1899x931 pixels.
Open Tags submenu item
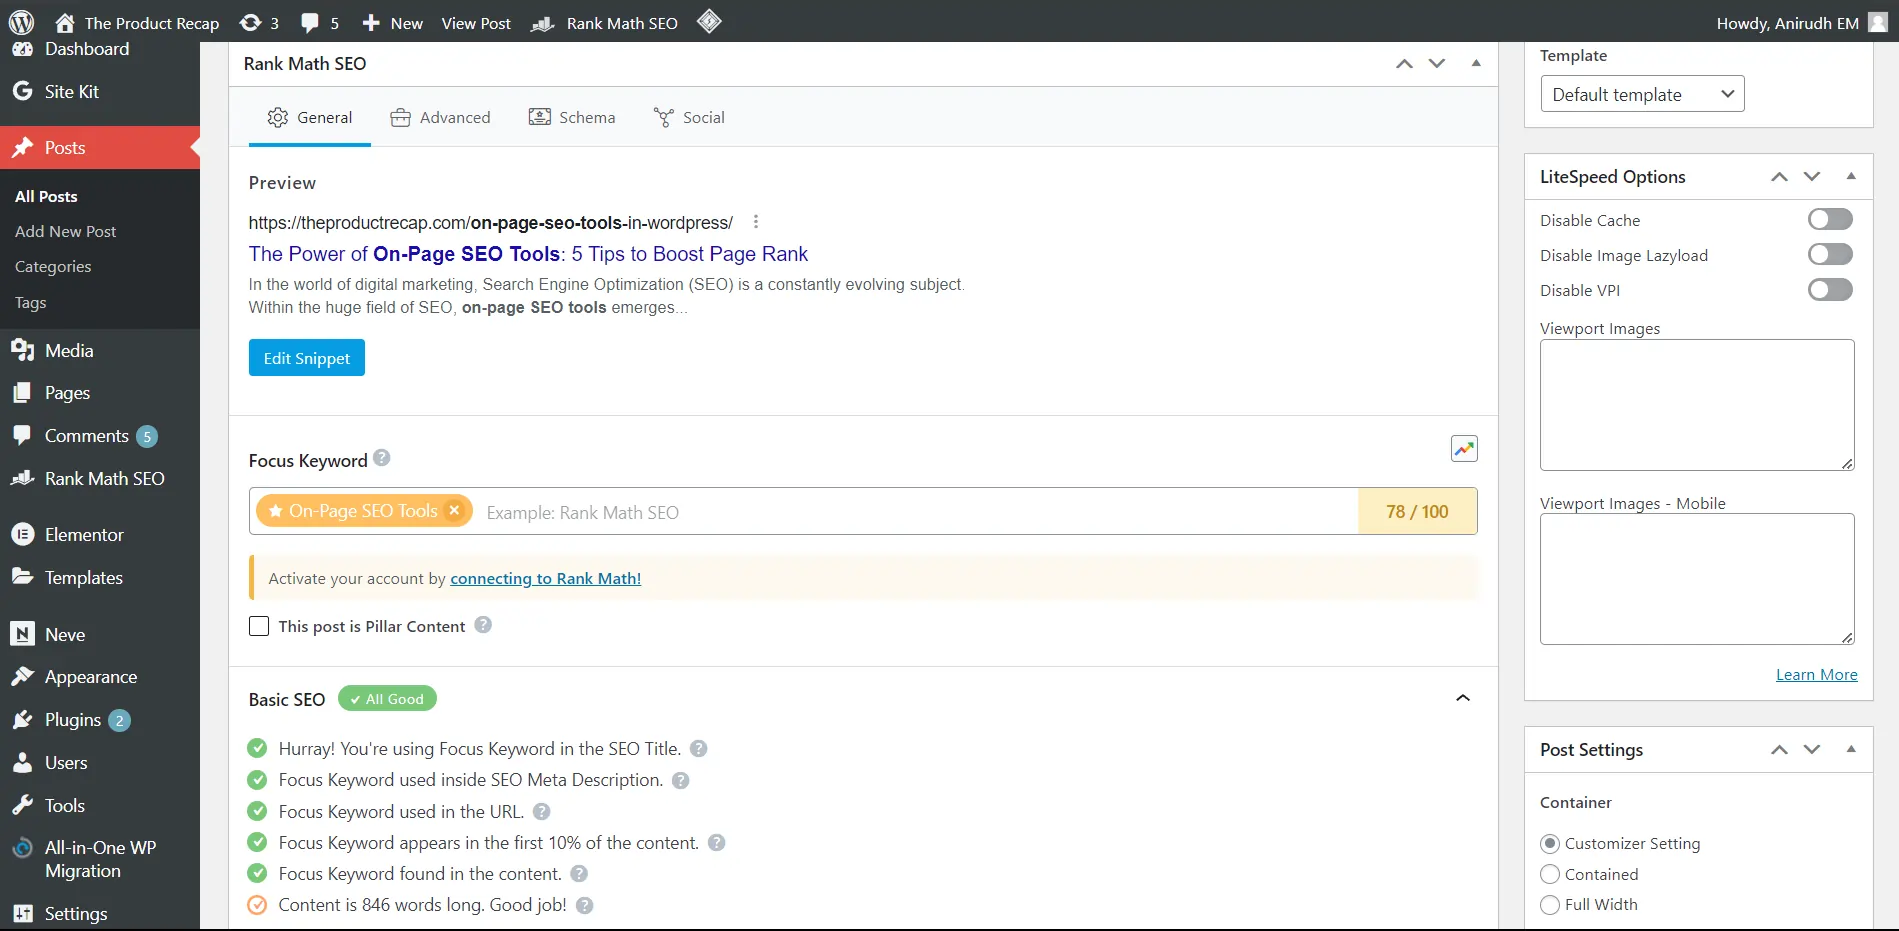[30, 302]
